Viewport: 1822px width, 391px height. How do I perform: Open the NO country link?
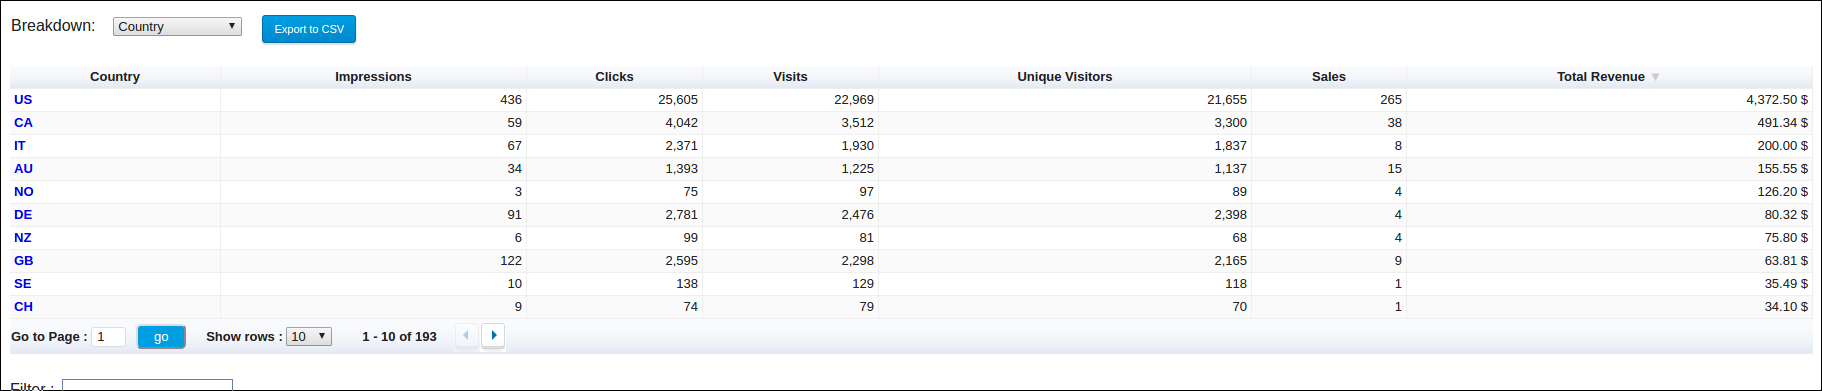pos(24,192)
